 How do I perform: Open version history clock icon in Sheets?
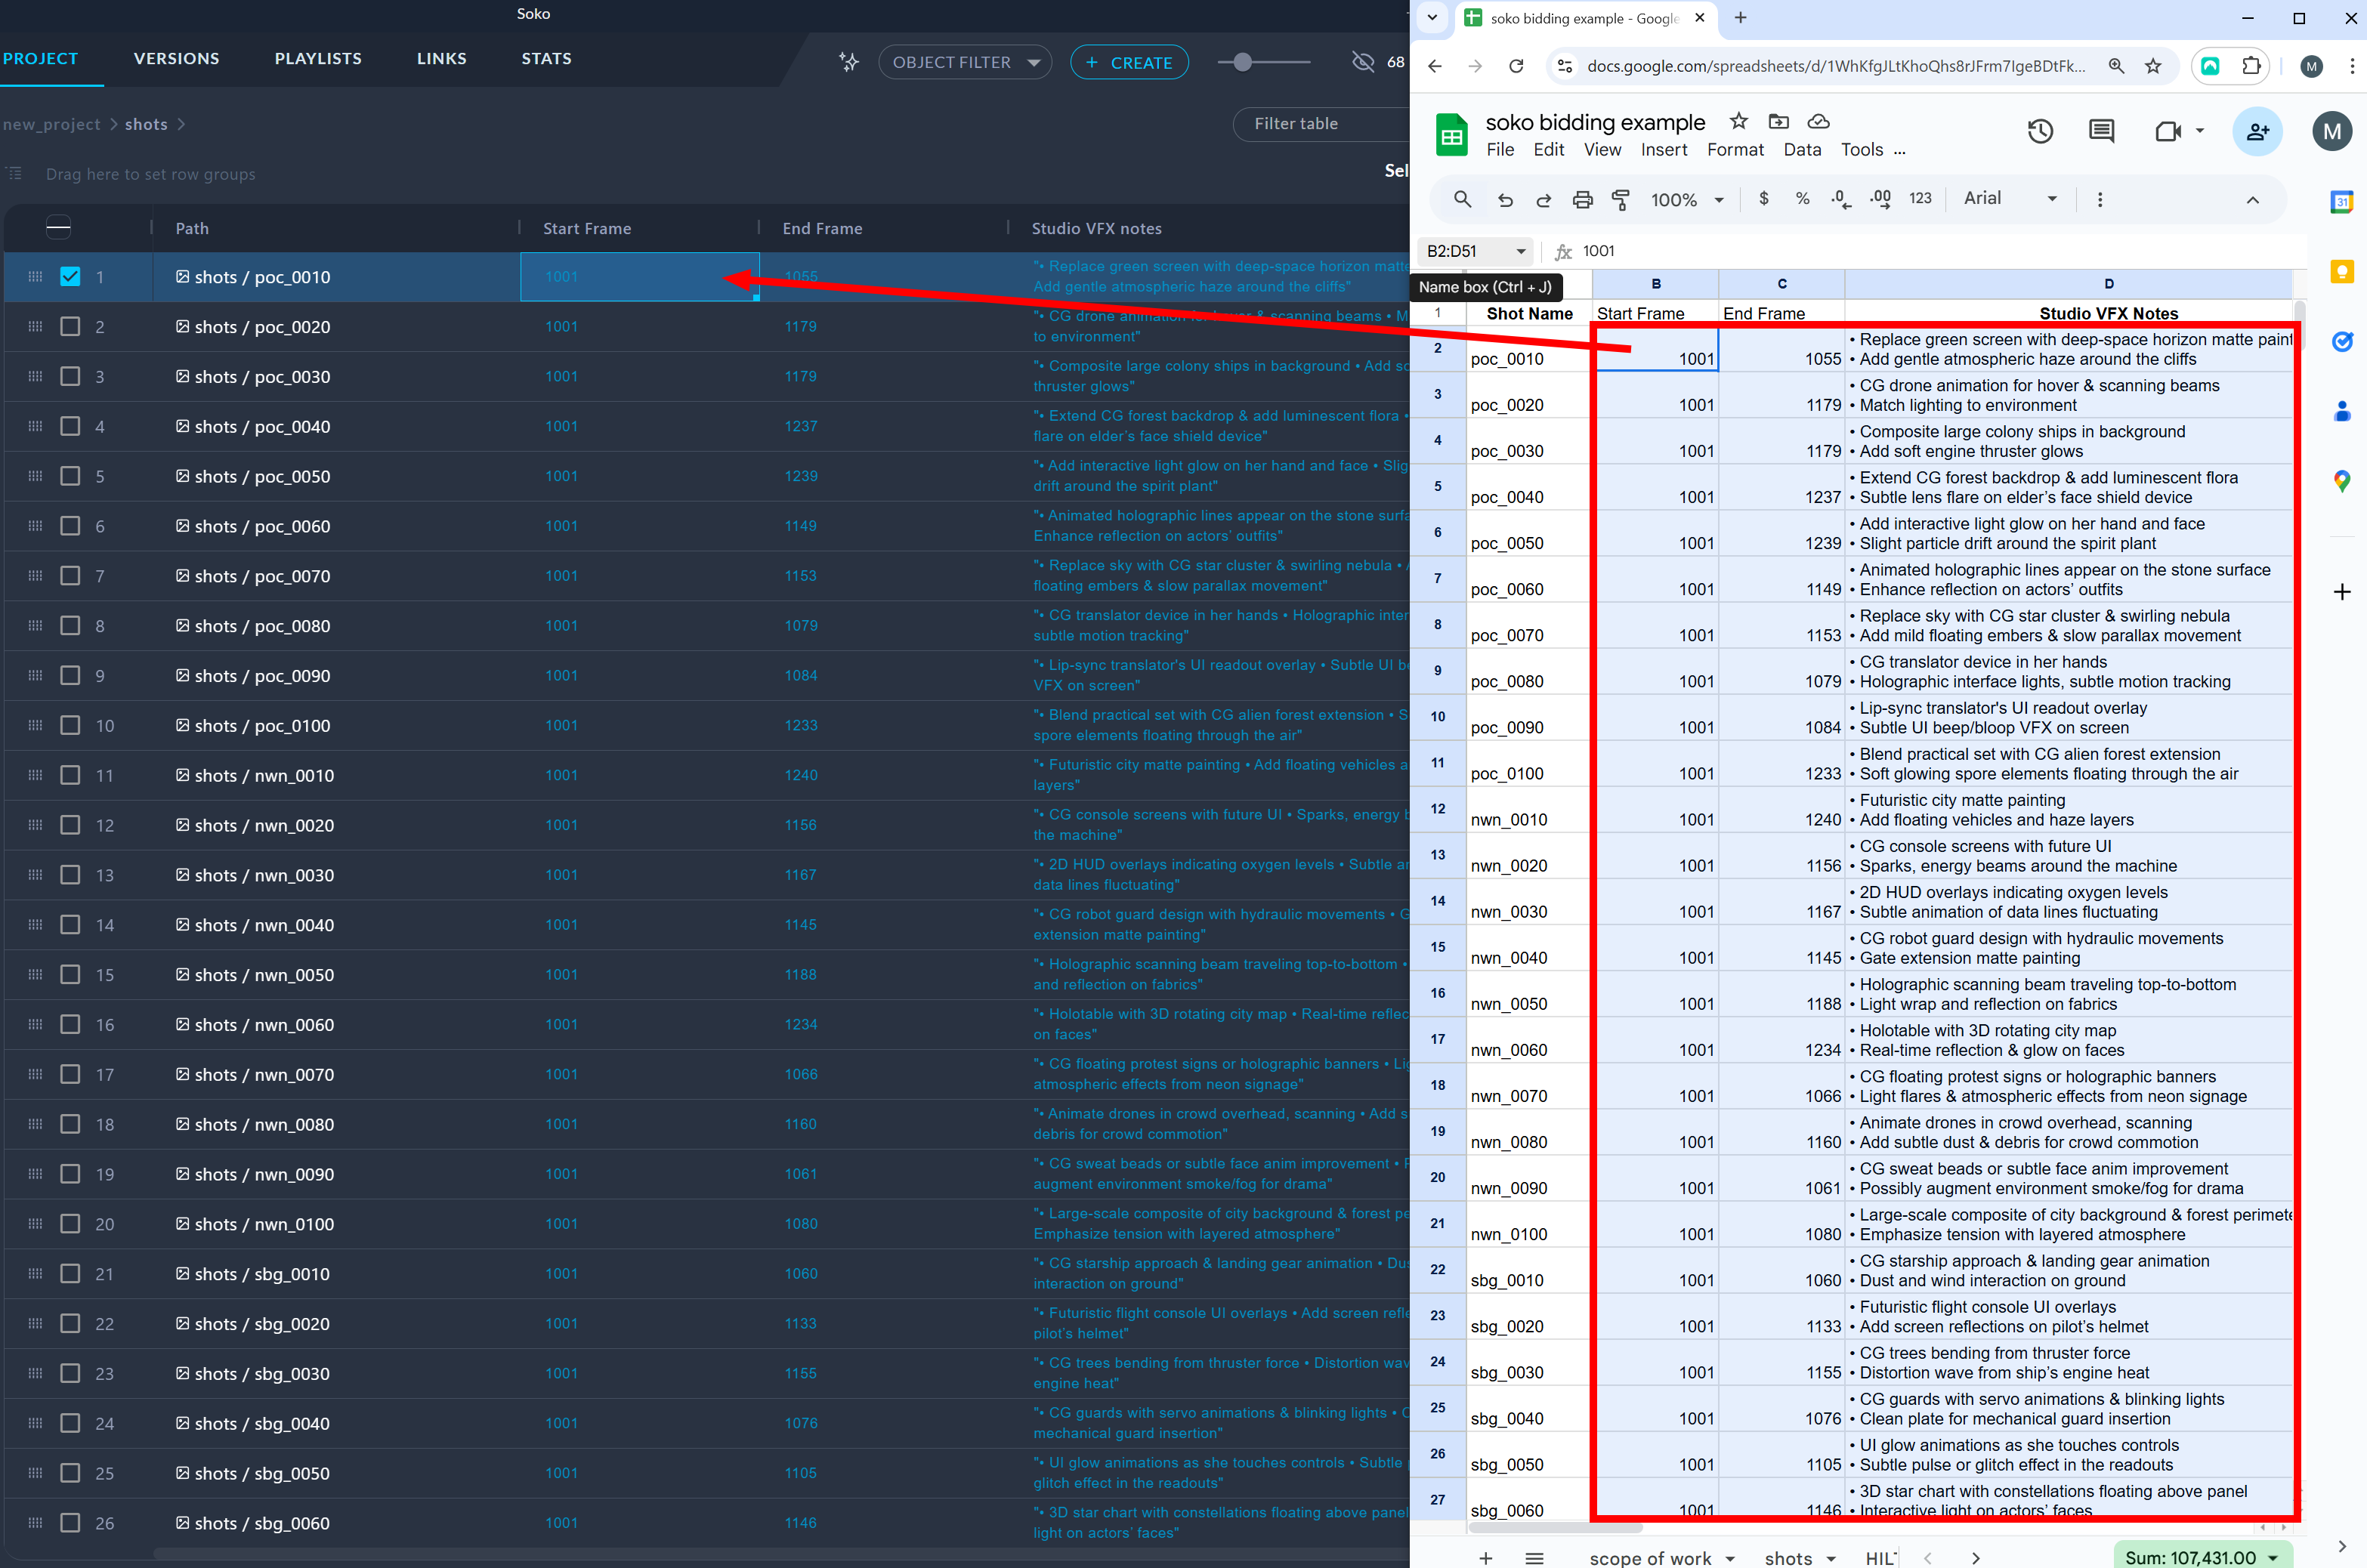(2040, 131)
